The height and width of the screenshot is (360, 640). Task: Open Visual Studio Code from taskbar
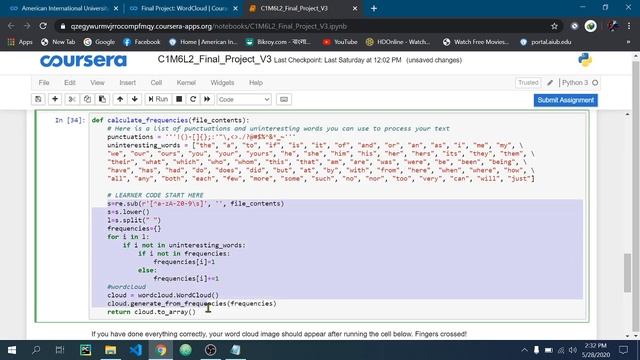tap(136, 350)
